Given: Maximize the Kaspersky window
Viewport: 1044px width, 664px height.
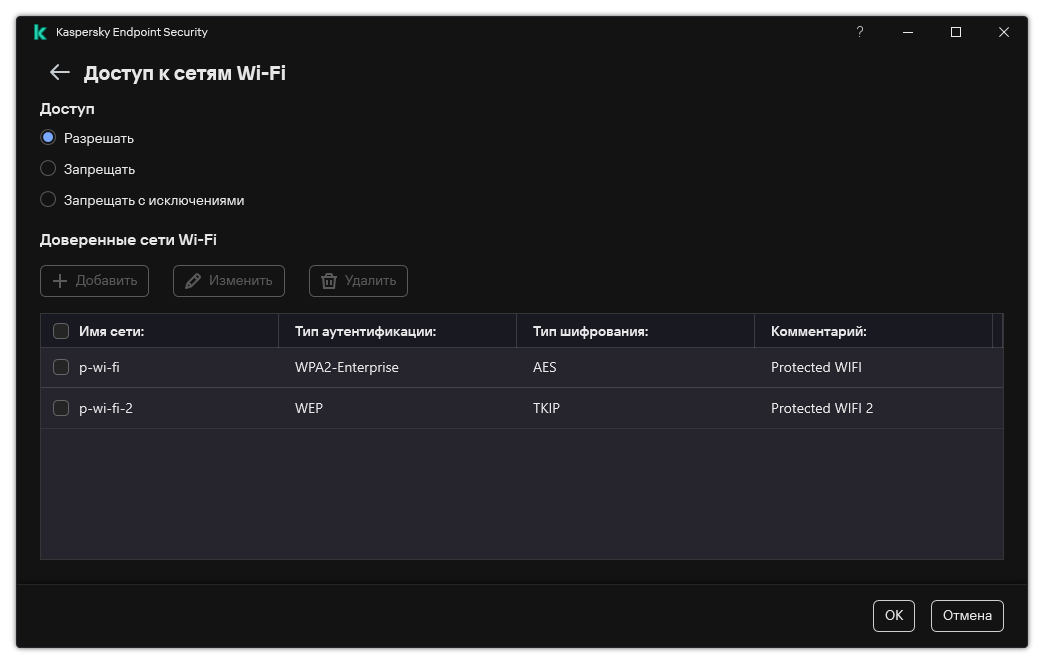Looking at the screenshot, I should click(955, 32).
